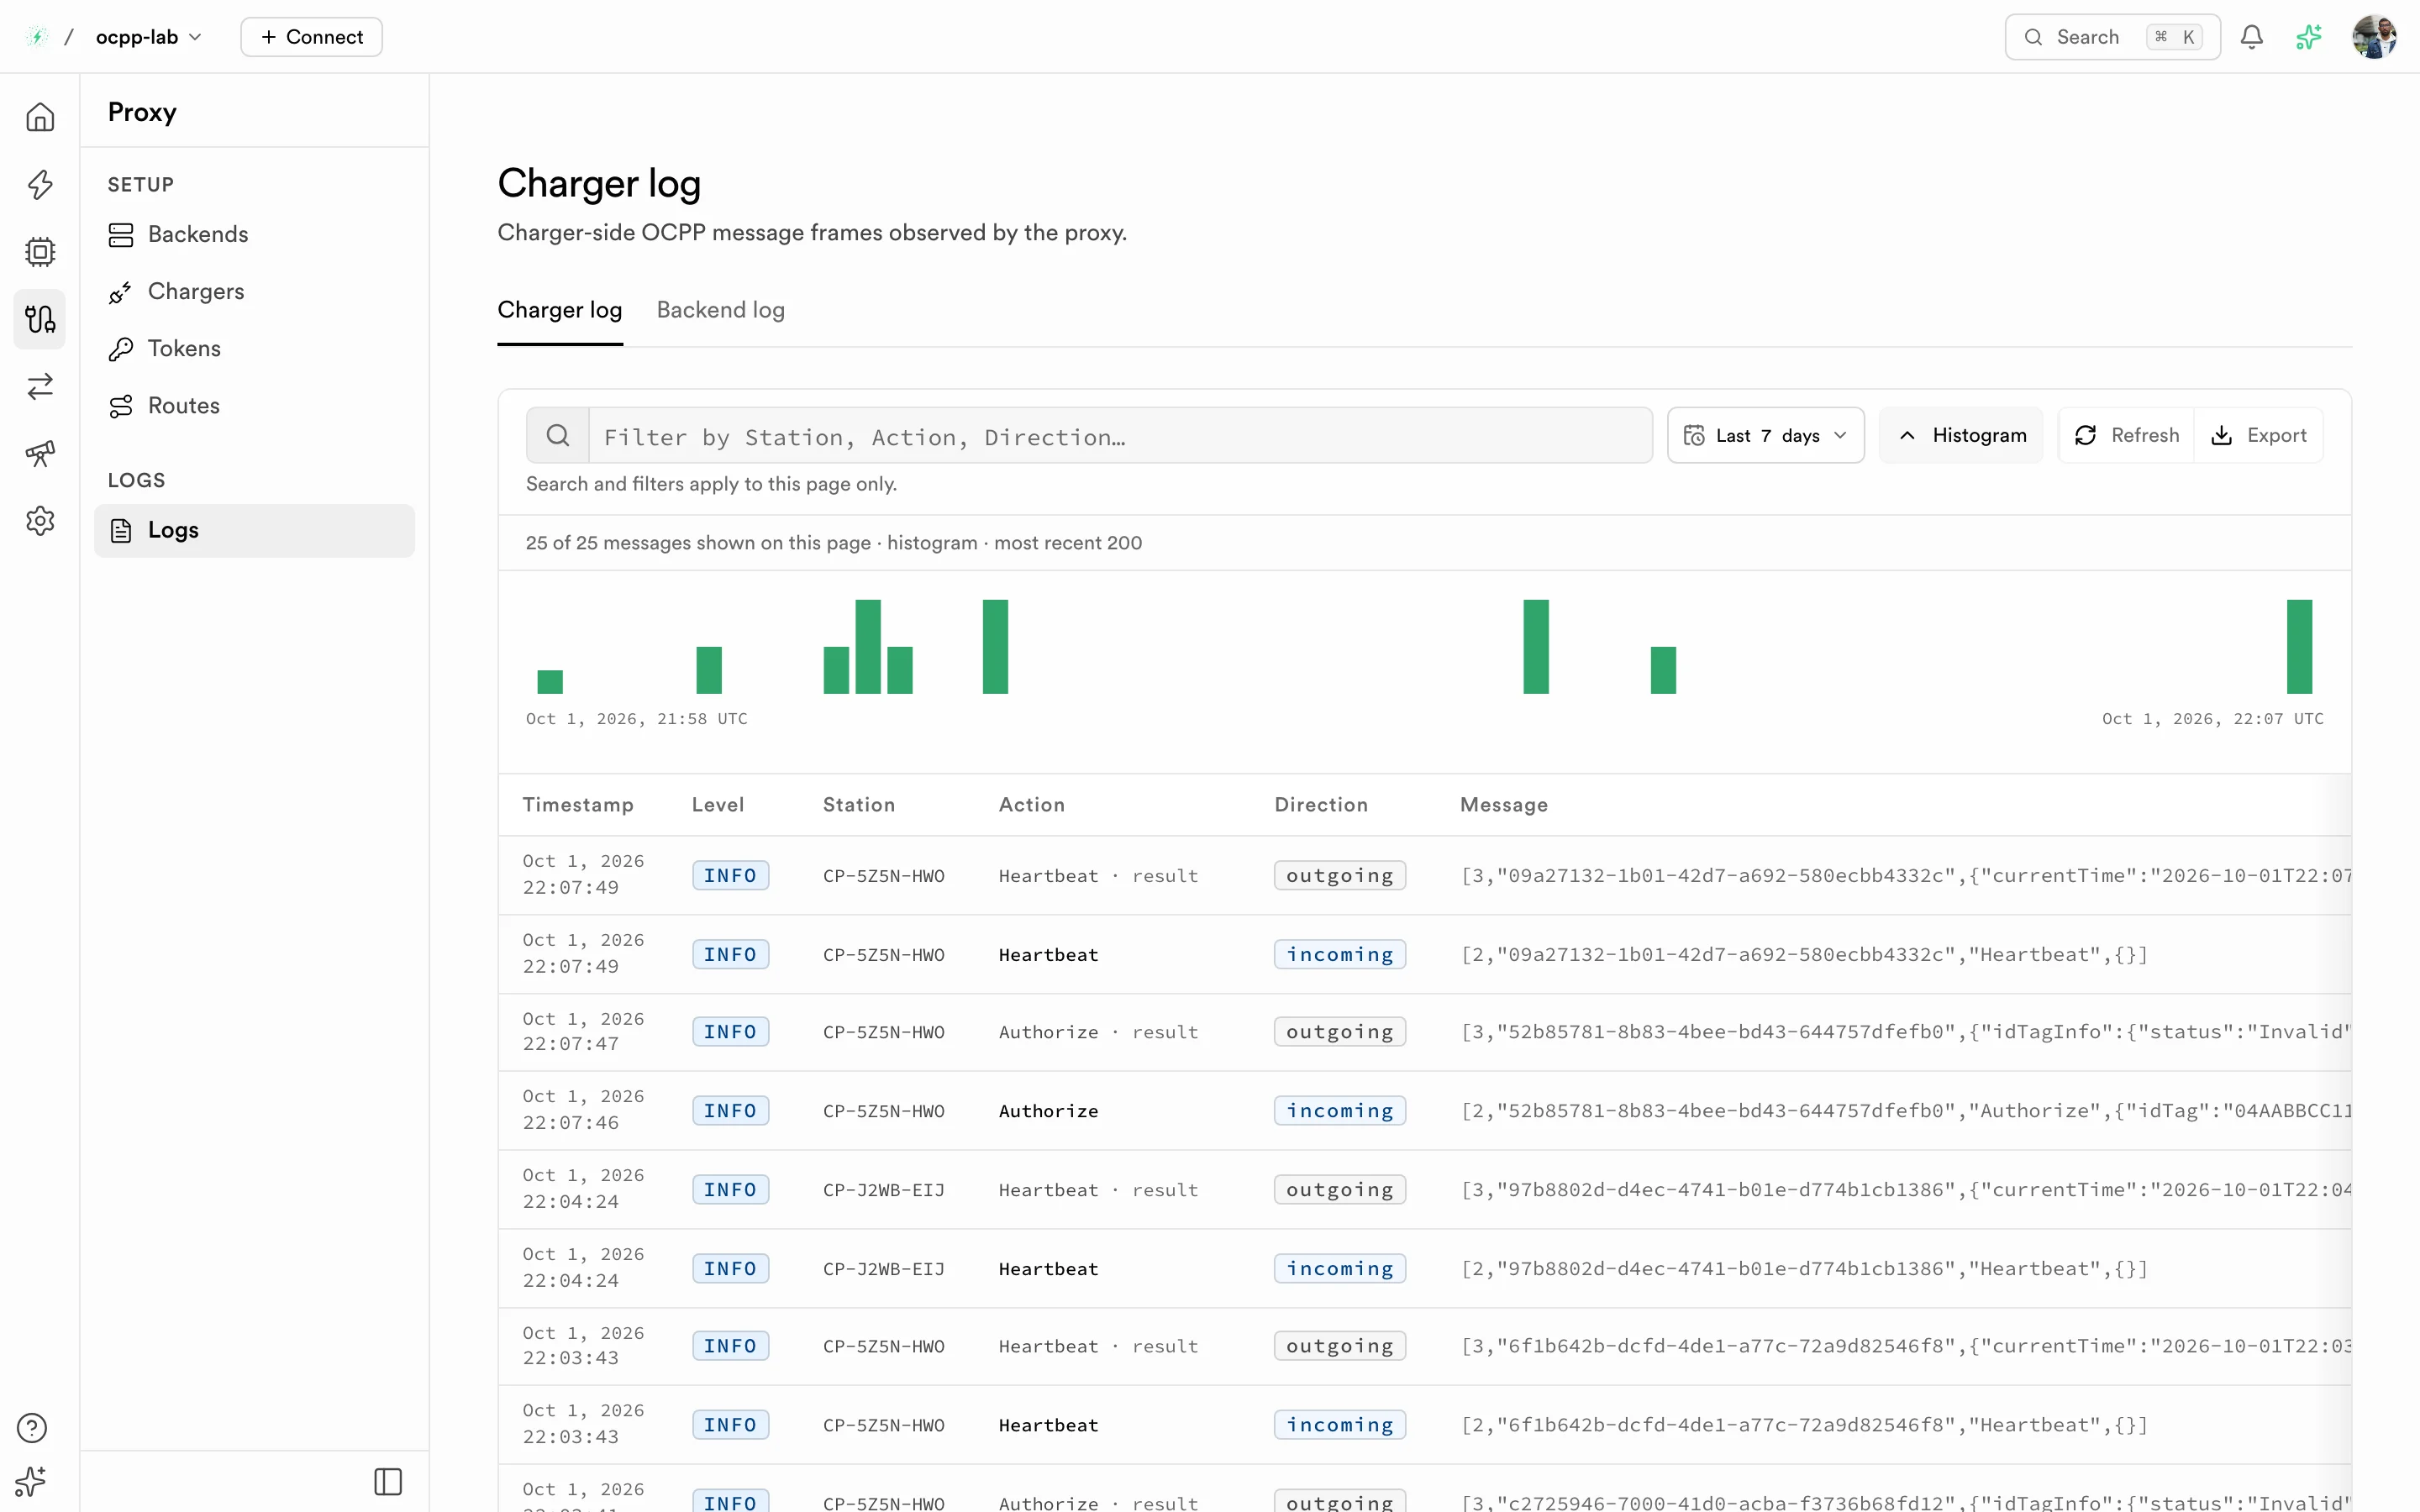The image size is (2420, 1512).
Task: Expand the ocpp-lab project dropdown
Action: pos(149,37)
